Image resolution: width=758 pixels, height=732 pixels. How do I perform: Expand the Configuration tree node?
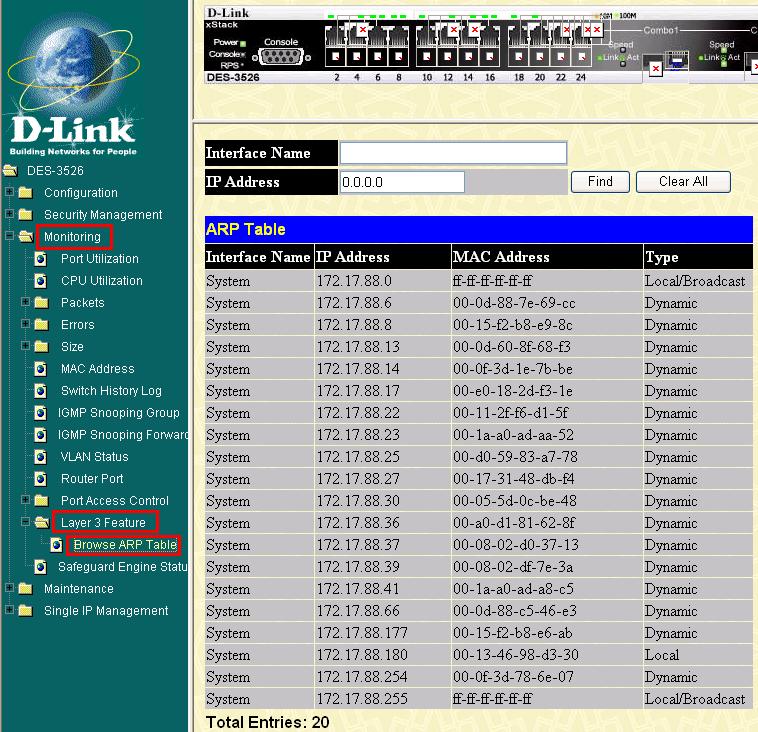pyautogui.click(x=9, y=192)
